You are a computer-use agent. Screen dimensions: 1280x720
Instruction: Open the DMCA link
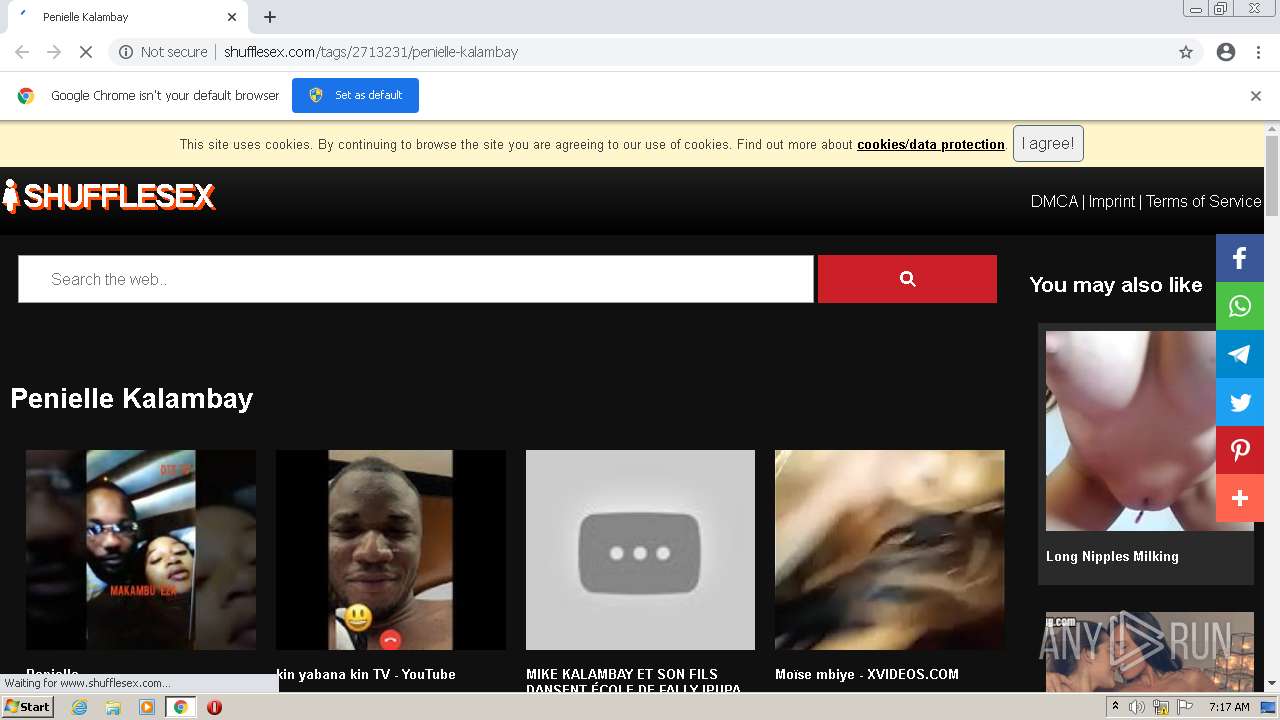coord(1054,201)
